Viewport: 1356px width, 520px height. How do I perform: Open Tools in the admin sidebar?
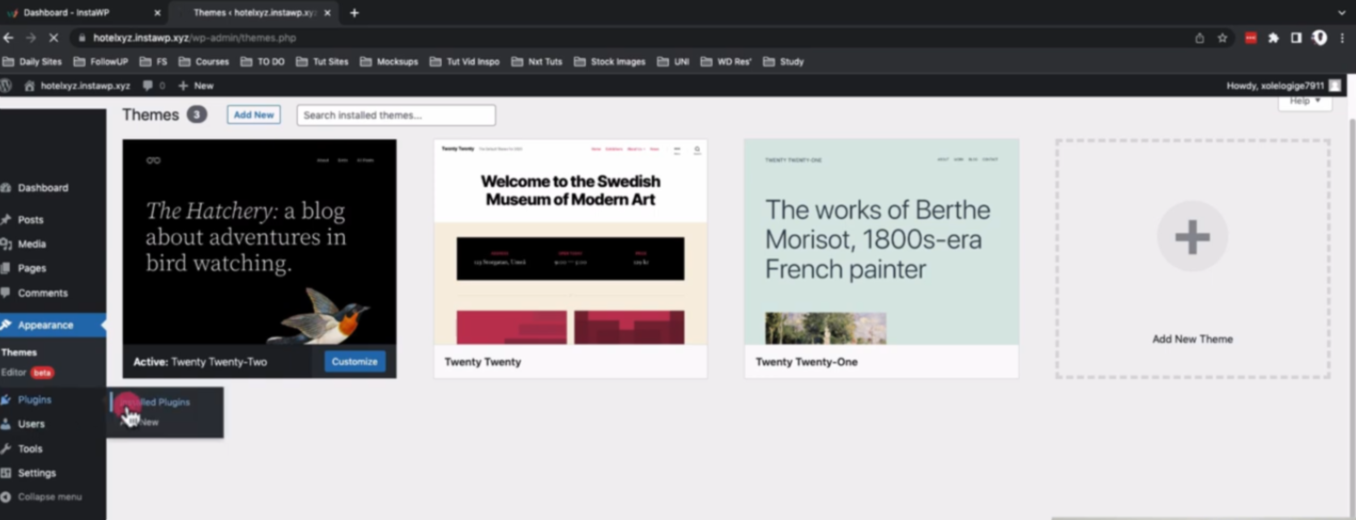click(x=30, y=449)
